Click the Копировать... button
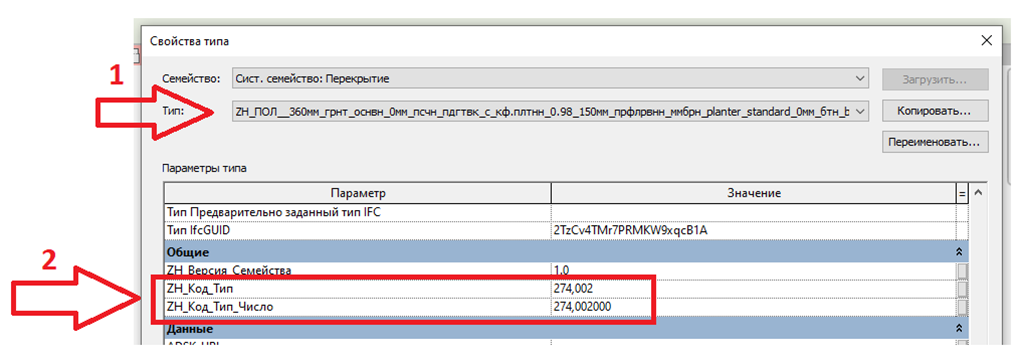 tap(935, 111)
